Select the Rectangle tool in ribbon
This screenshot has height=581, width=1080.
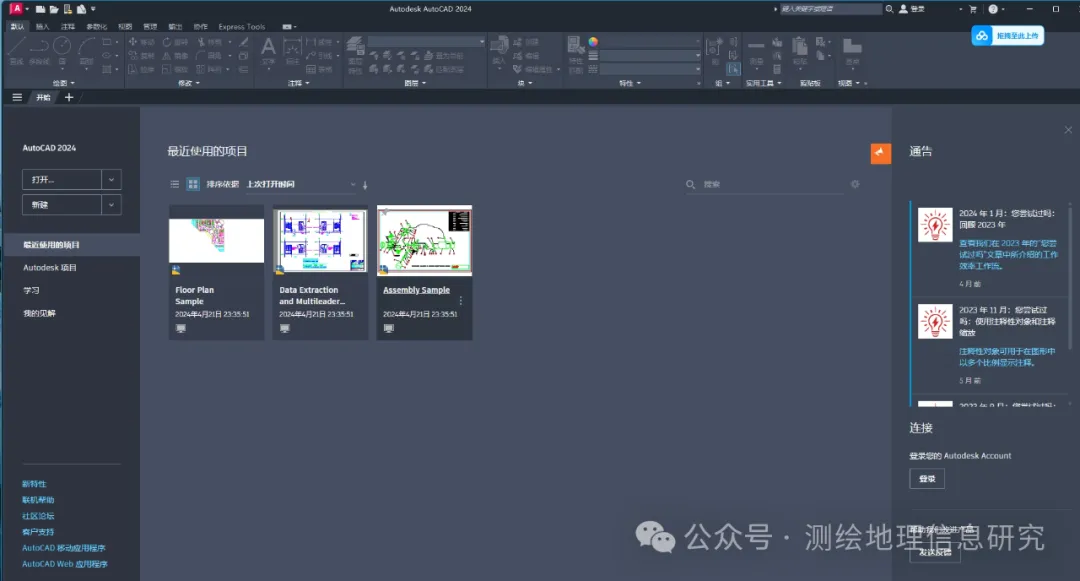(107, 42)
